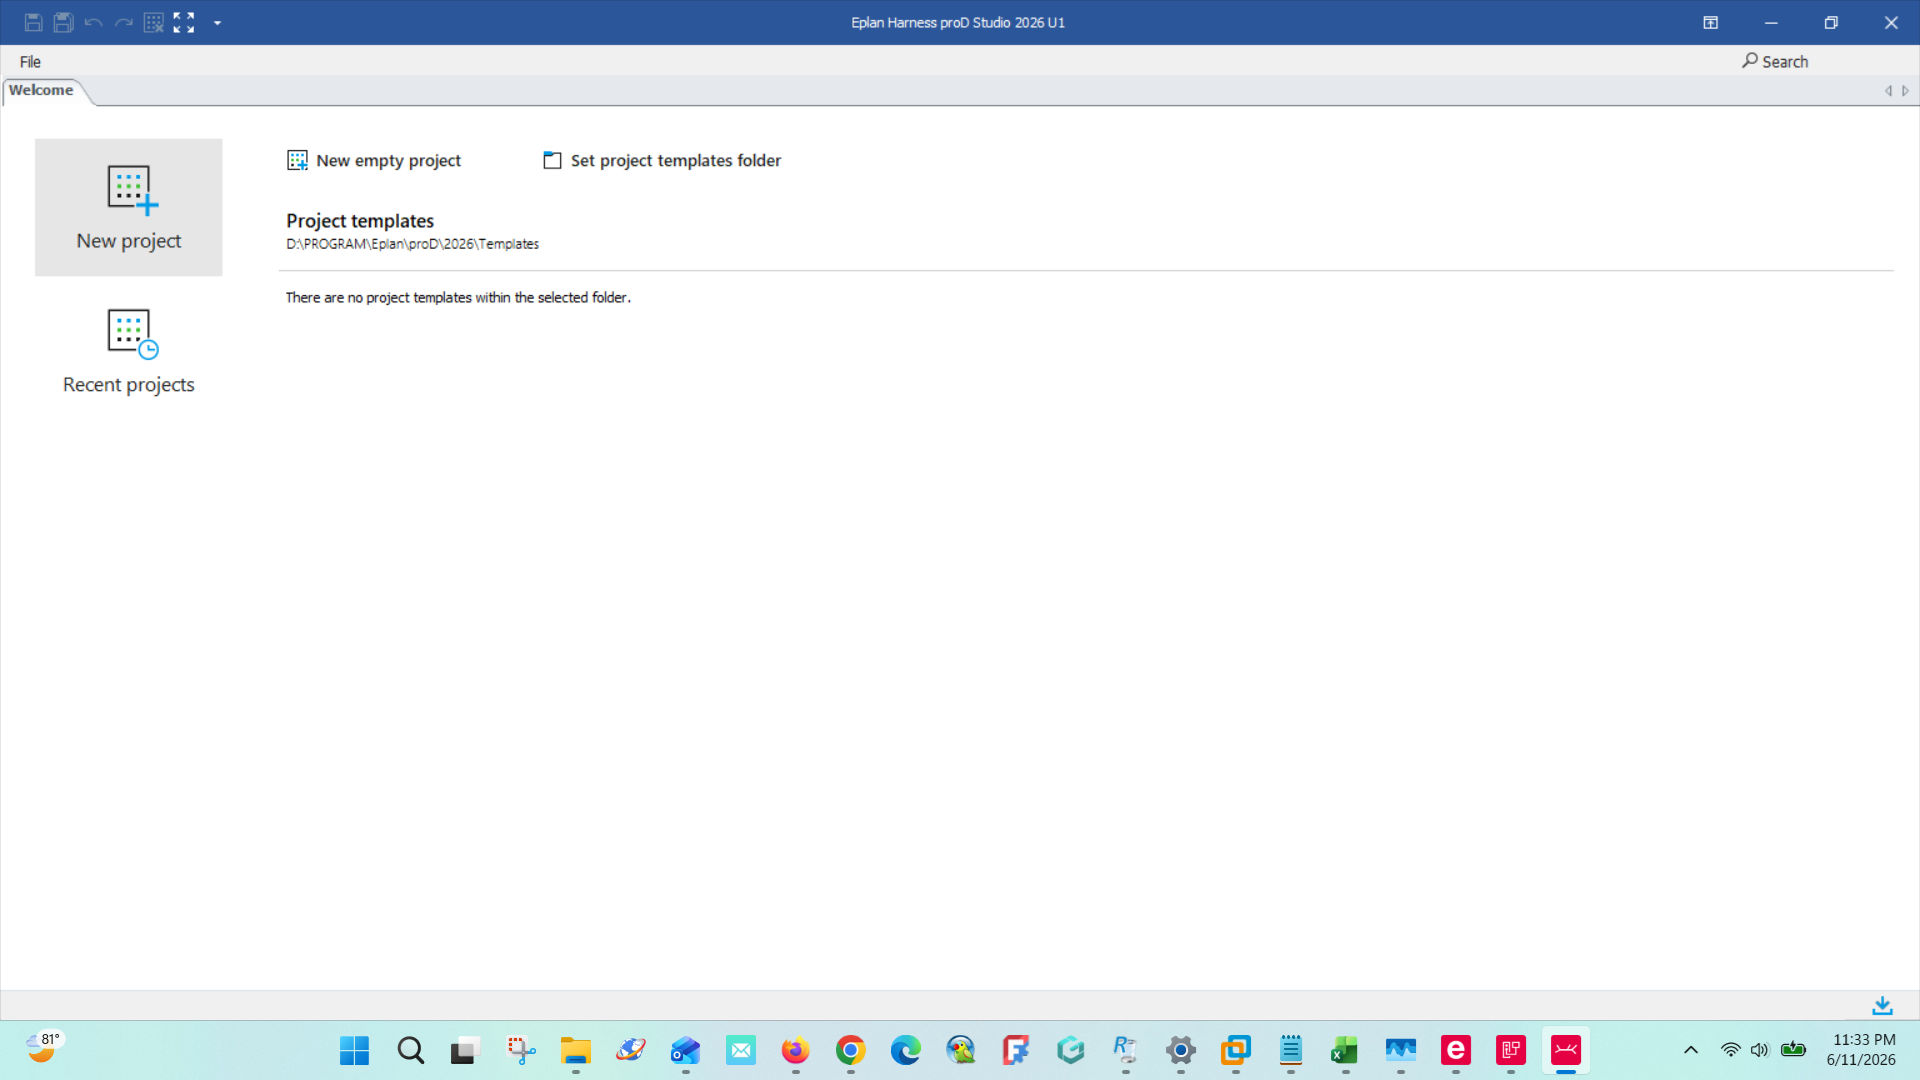The image size is (1920, 1080).
Task: Open the parrot app icon on taskbar
Action: (960, 1051)
